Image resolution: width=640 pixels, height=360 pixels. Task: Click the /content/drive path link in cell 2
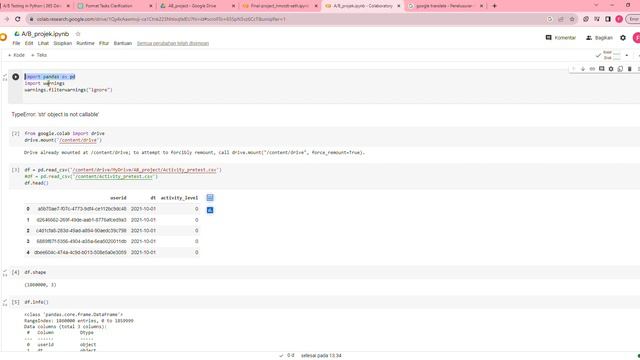click(78, 140)
